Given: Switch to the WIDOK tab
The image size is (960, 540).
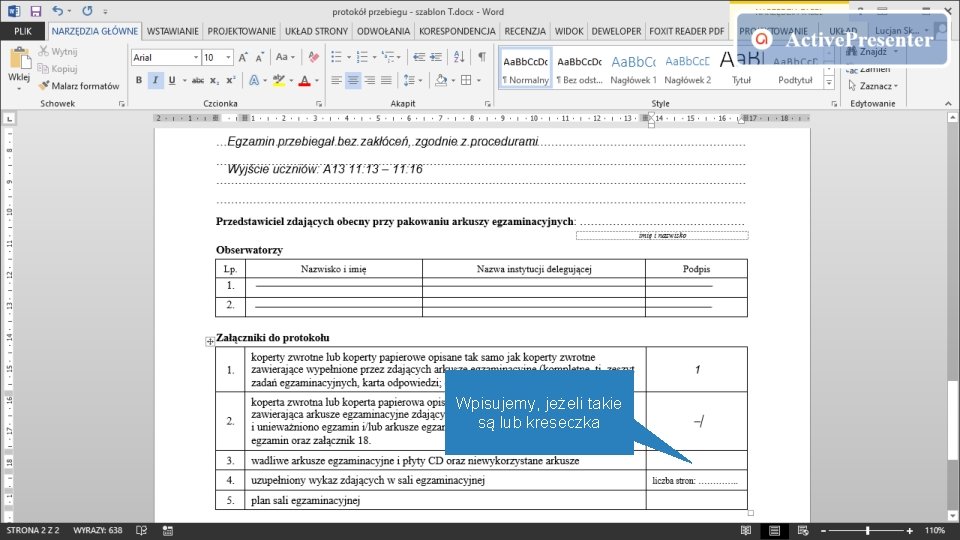Looking at the screenshot, I should (x=569, y=31).
